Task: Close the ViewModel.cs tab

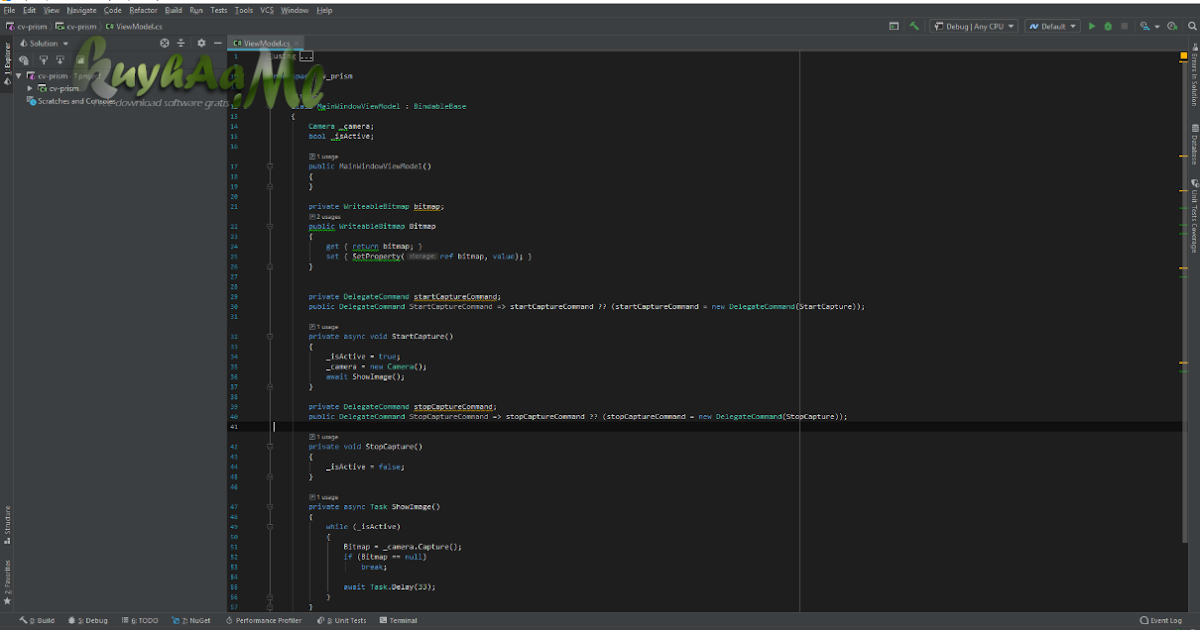Action: 296,43
